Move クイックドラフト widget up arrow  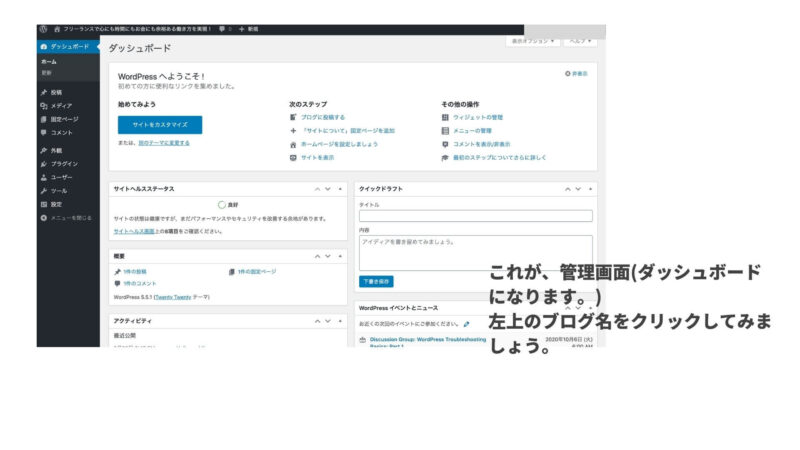click(x=567, y=189)
